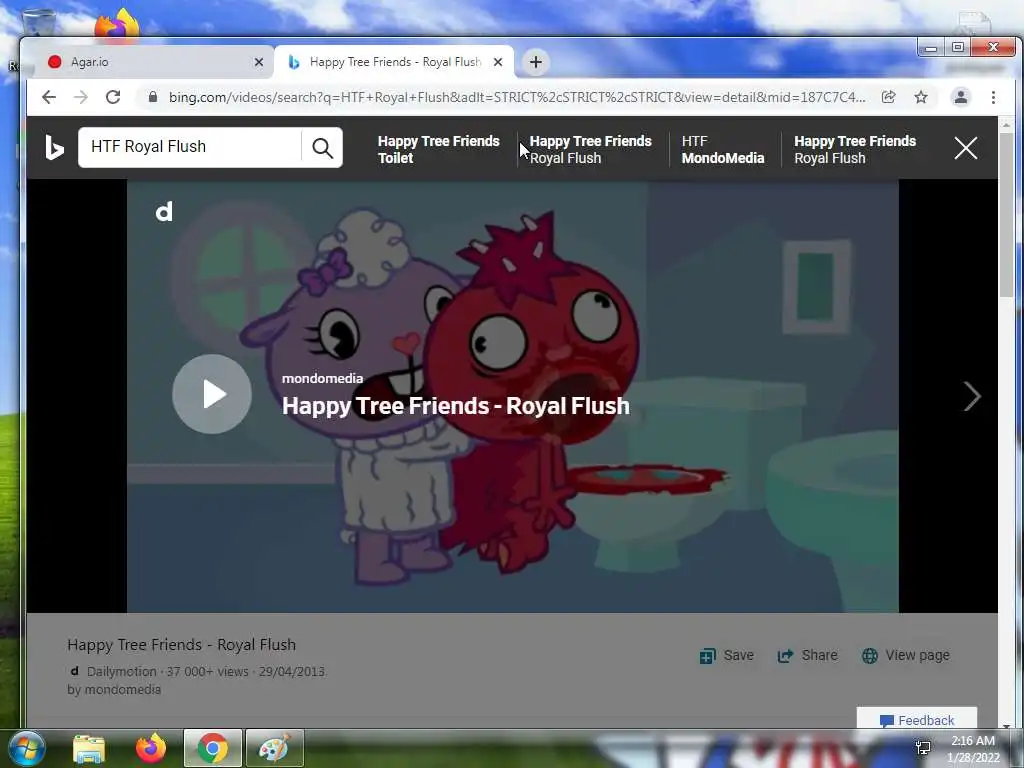Screen dimensions: 1024x768
Task: Click the video title overlay text
Action: click(455, 406)
